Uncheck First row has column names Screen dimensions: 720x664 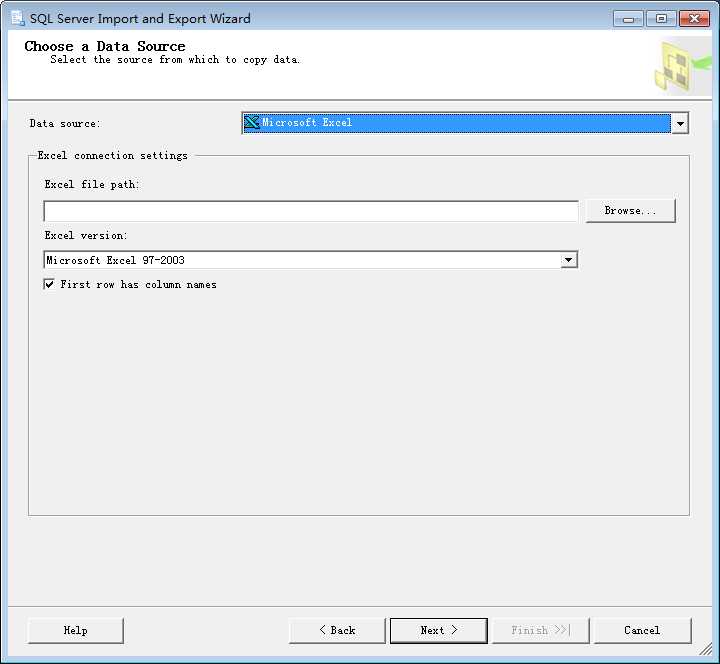point(49,284)
